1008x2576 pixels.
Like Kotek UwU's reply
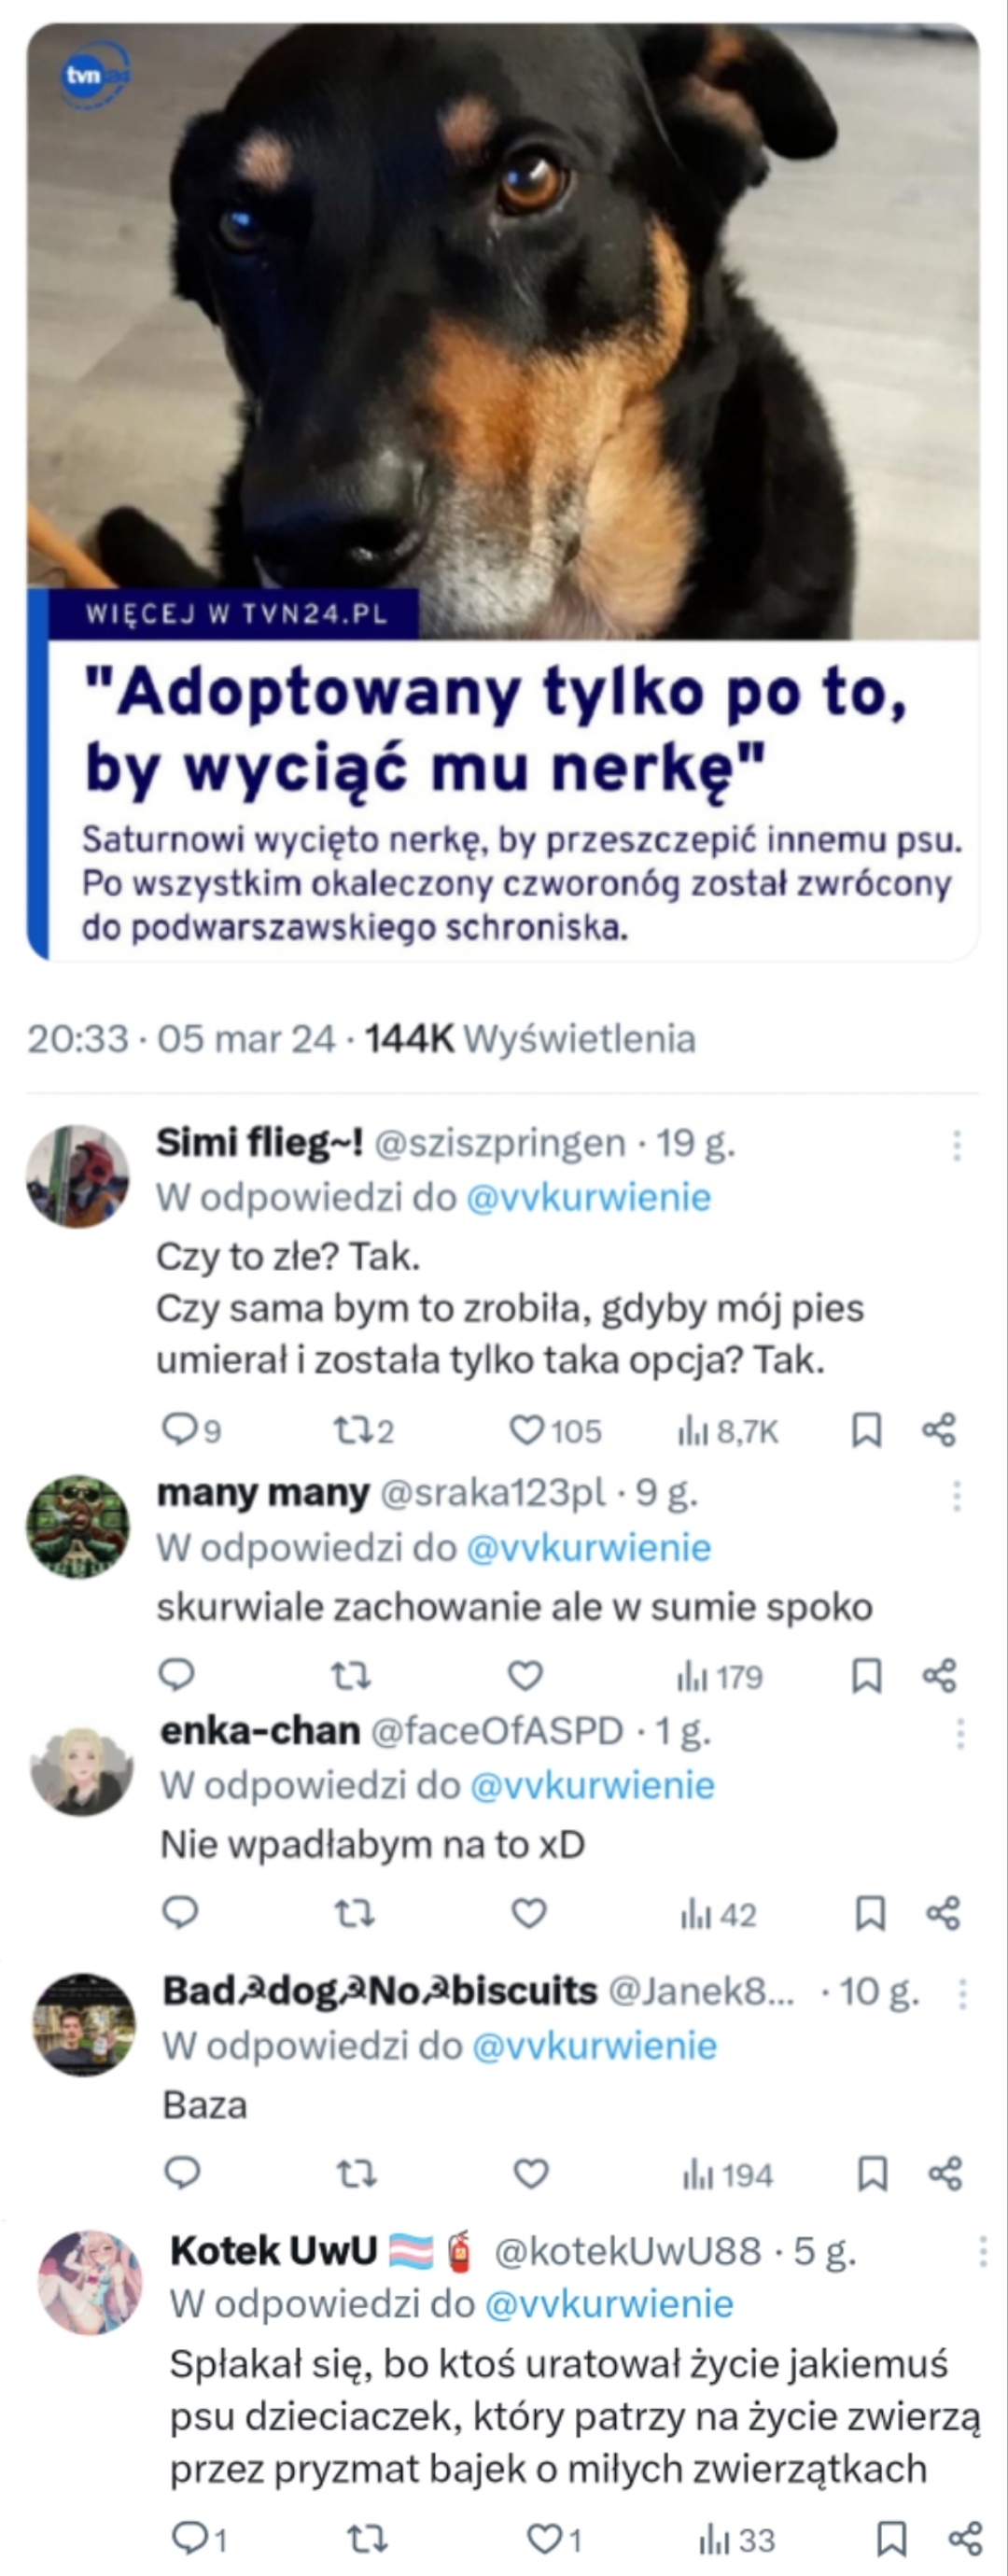pos(544,2538)
